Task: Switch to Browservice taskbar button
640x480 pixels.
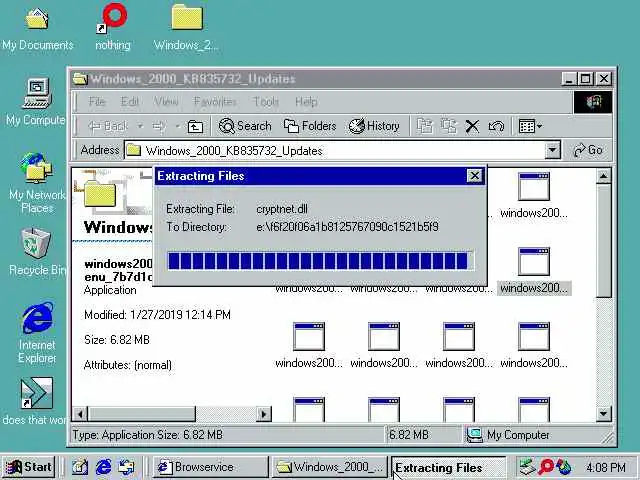Action: [x=211, y=467]
